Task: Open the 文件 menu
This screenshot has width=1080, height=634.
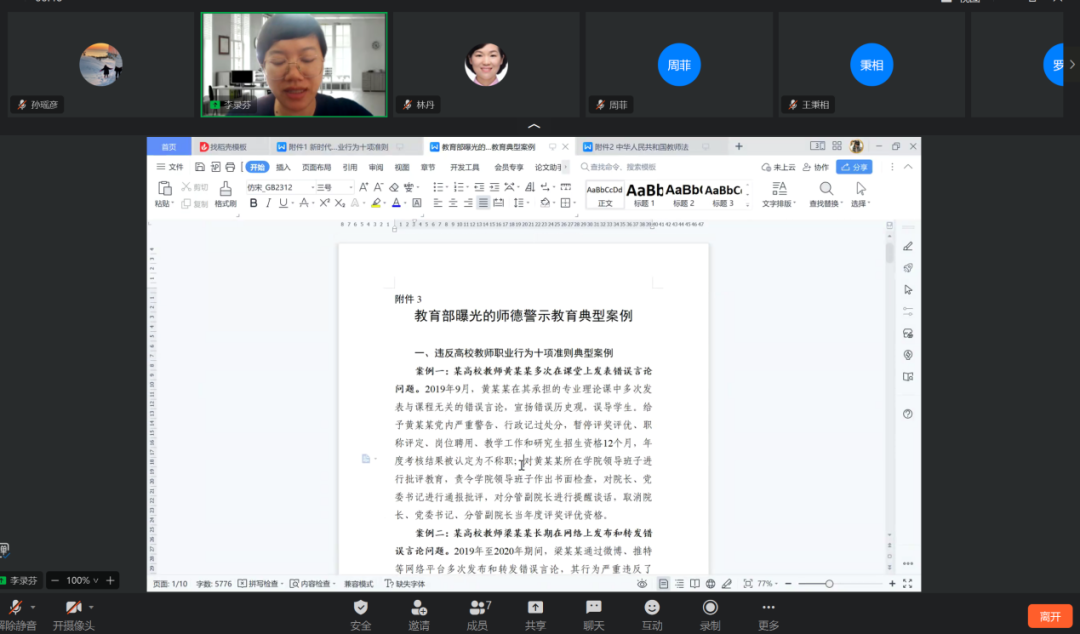Action: click(170, 167)
